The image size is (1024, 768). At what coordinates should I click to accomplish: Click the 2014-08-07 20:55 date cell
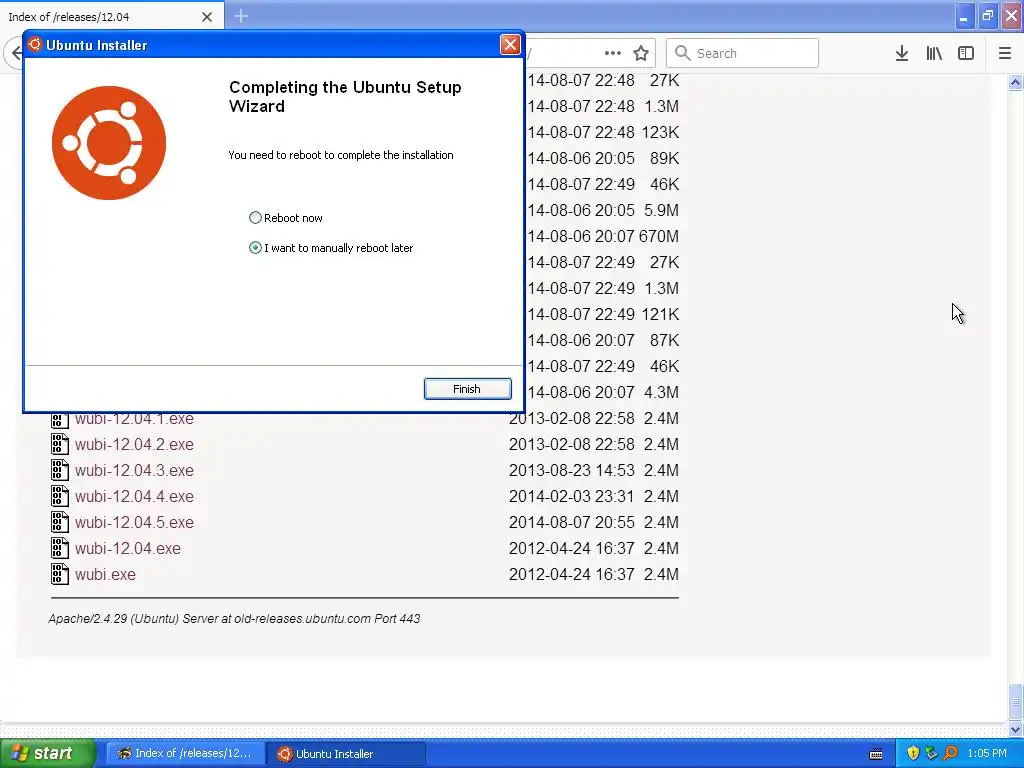[x=571, y=522]
